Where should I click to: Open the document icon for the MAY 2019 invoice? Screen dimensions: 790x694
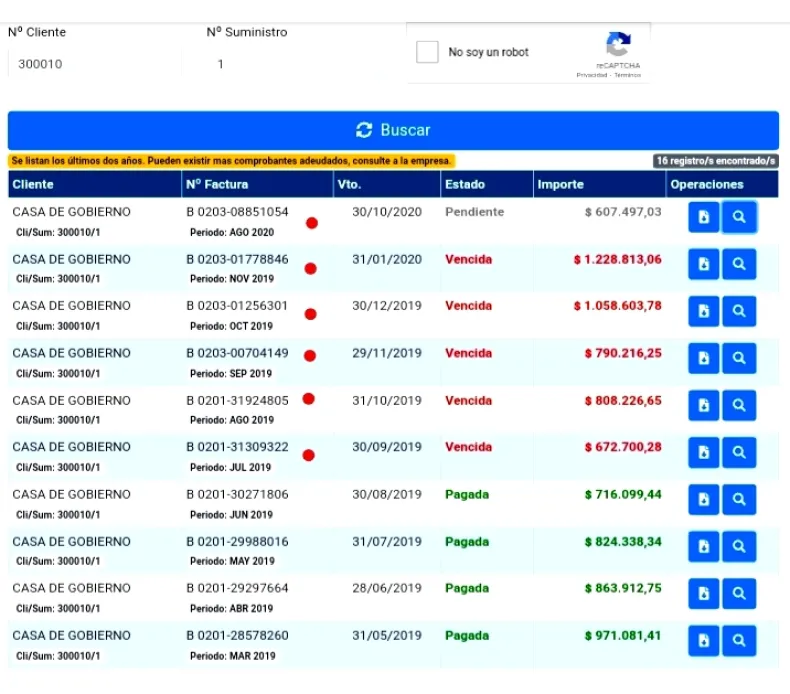[703, 546]
